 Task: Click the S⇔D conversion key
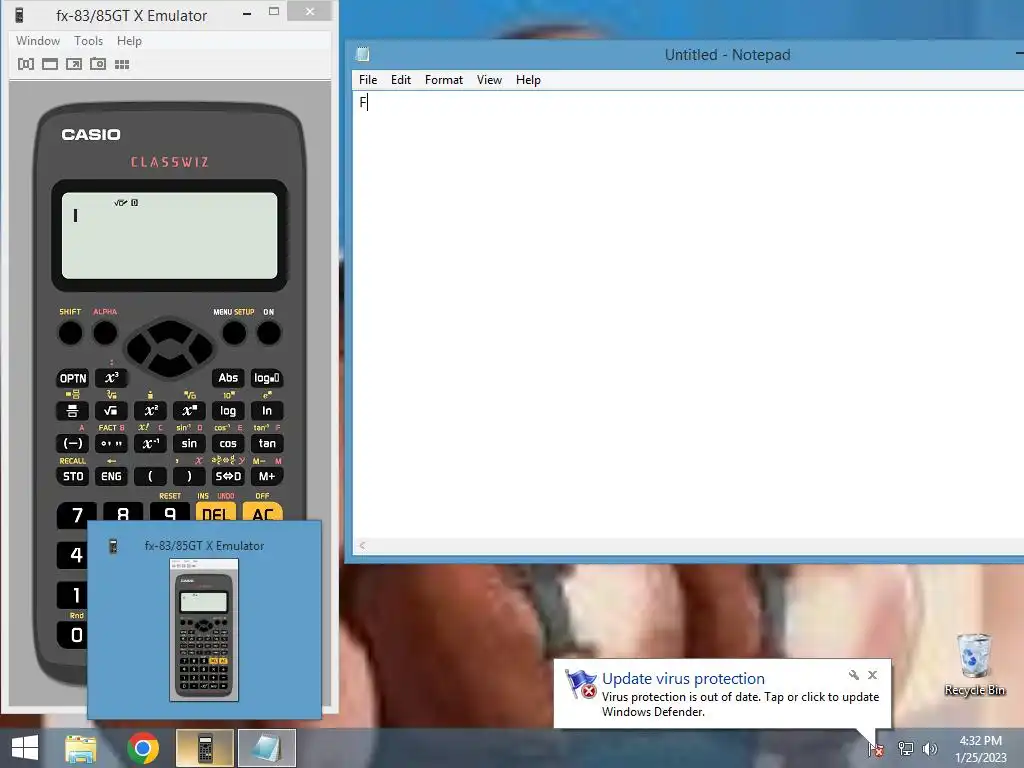228,476
